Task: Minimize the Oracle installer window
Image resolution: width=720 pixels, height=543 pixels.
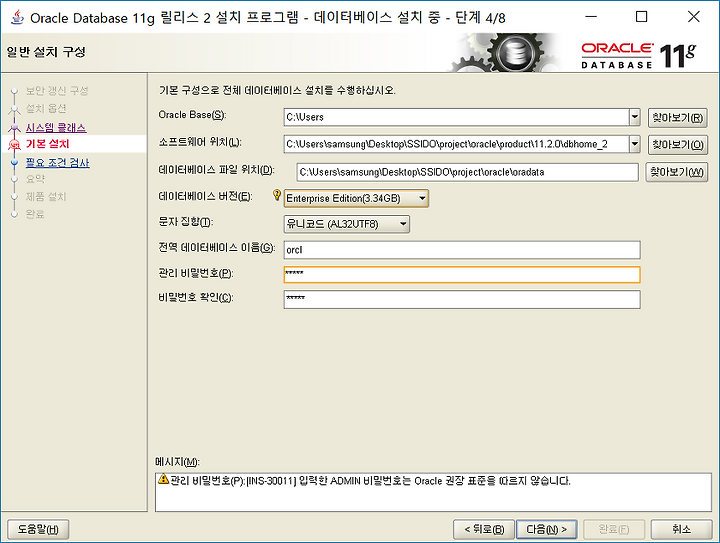Action: pos(591,17)
